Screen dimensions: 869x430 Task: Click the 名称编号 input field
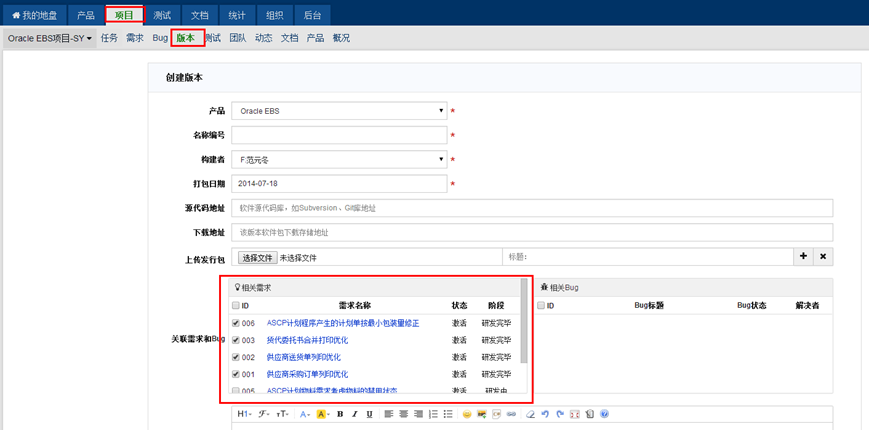coord(339,135)
